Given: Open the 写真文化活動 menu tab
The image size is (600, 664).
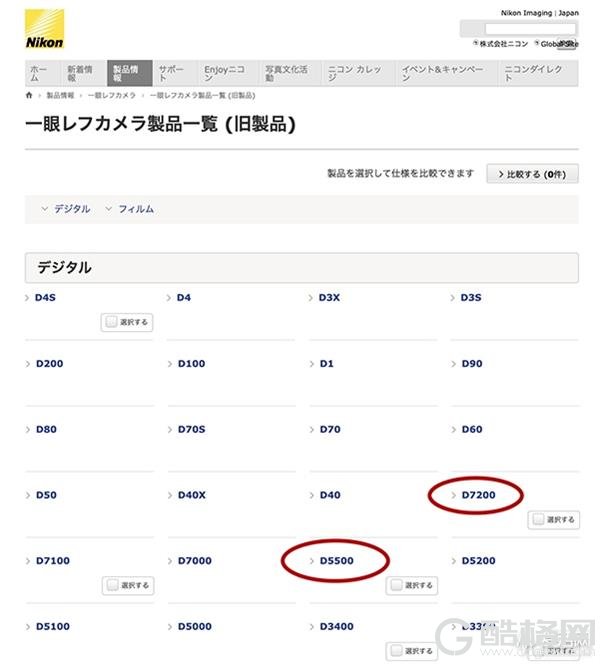Looking at the screenshot, I should [290, 73].
